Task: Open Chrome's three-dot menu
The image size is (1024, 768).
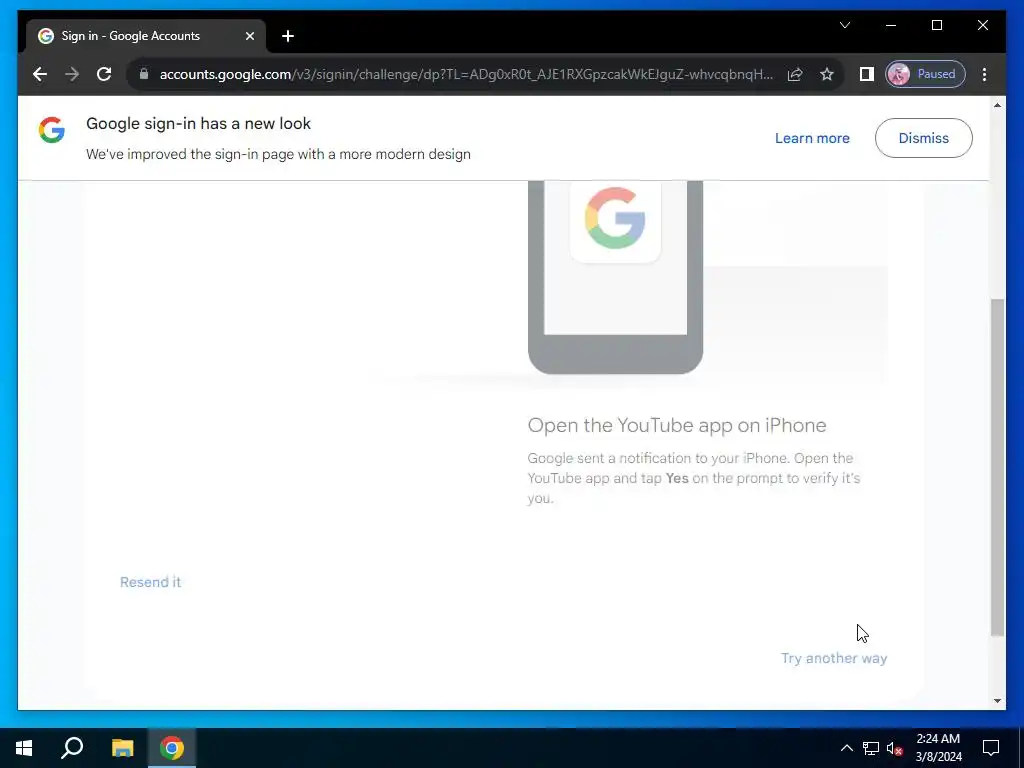Action: (984, 74)
